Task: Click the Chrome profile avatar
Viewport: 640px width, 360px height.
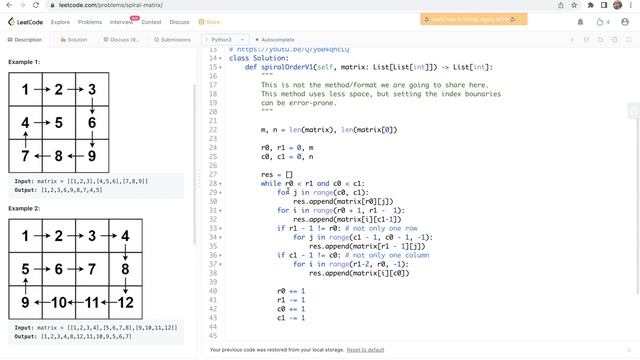Action: (x=618, y=5)
